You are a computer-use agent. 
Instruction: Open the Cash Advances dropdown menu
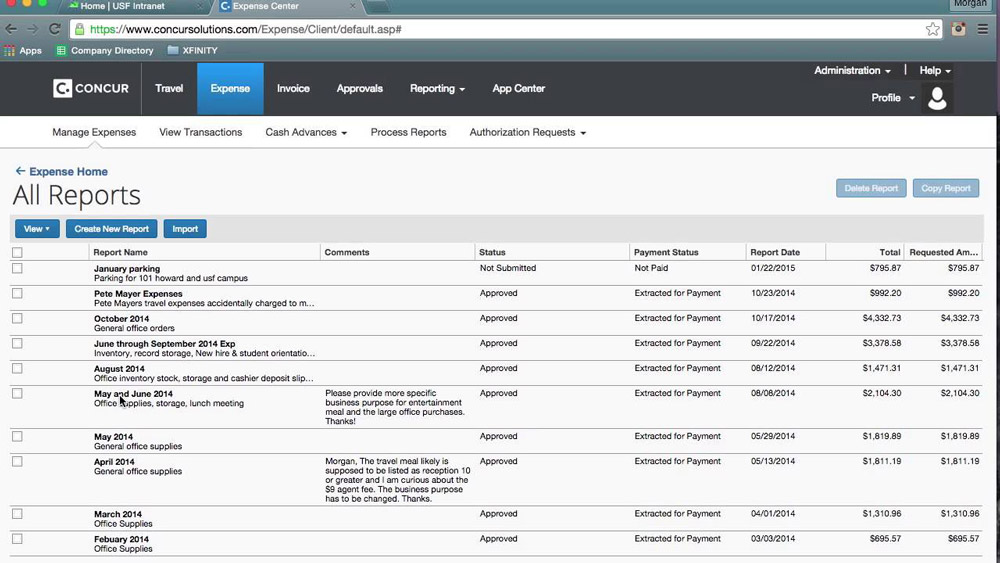pyautogui.click(x=306, y=132)
